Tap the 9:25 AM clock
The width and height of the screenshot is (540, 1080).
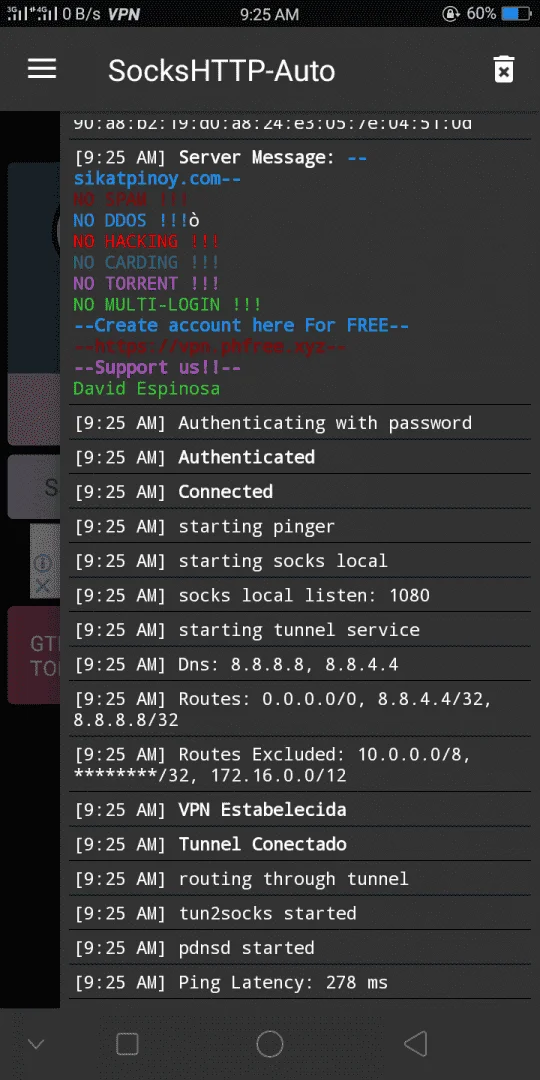click(269, 14)
